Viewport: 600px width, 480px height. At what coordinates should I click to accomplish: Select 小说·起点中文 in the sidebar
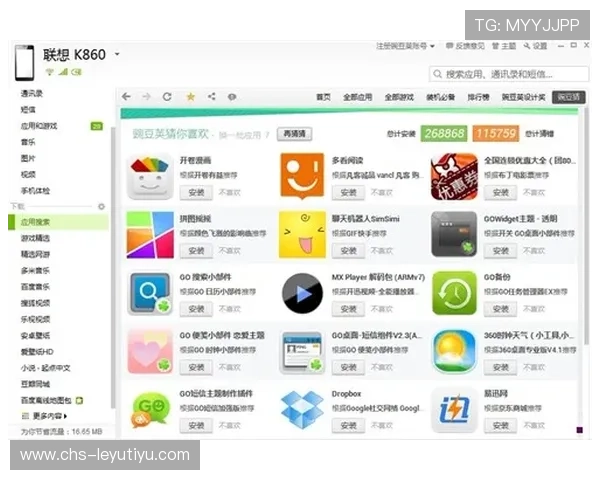tap(46, 368)
